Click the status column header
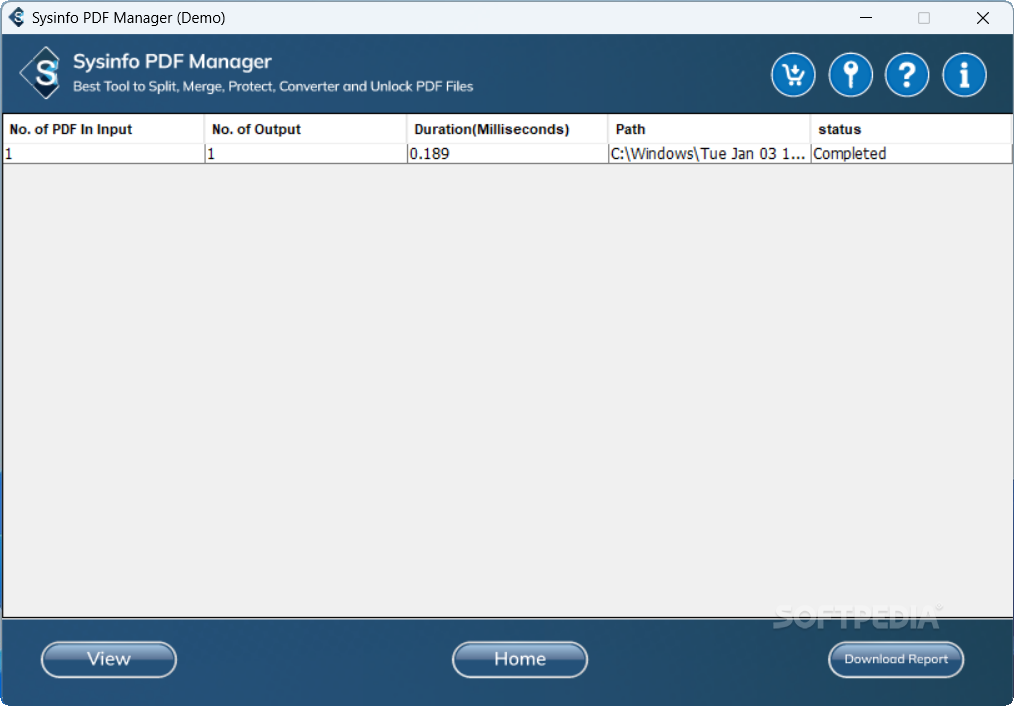The width and height of the screenshot is (1014, 706). (x=911, y=129)
